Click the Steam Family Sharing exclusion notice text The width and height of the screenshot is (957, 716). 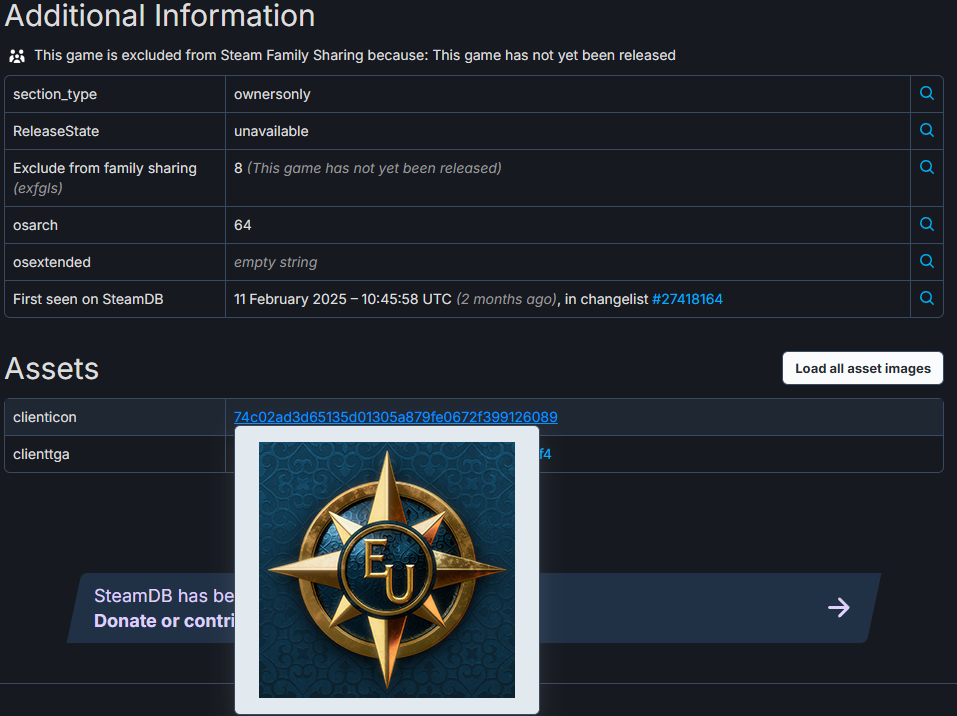click(x=355, y=56)
